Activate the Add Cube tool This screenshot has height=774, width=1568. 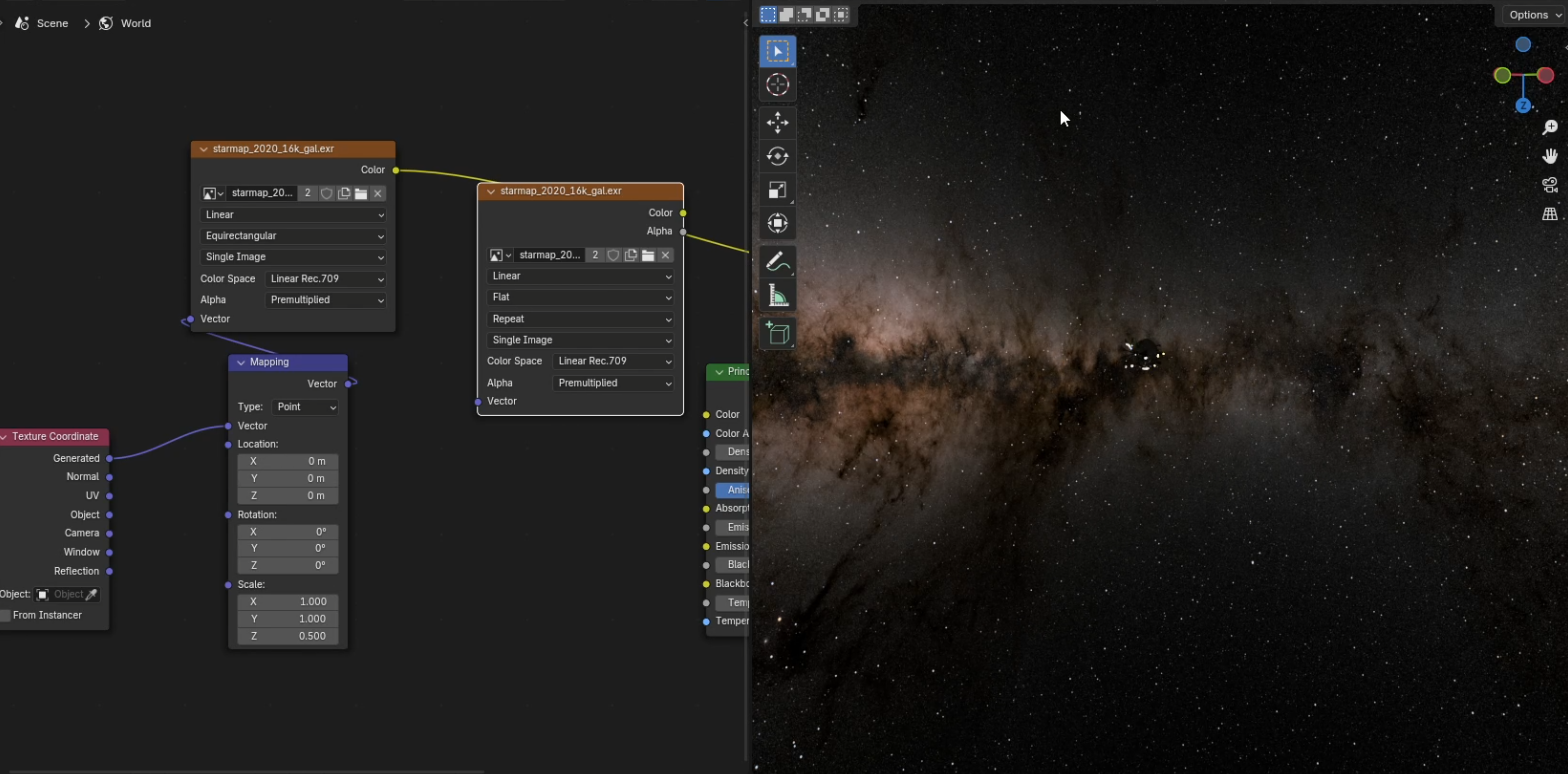point(778,333)
